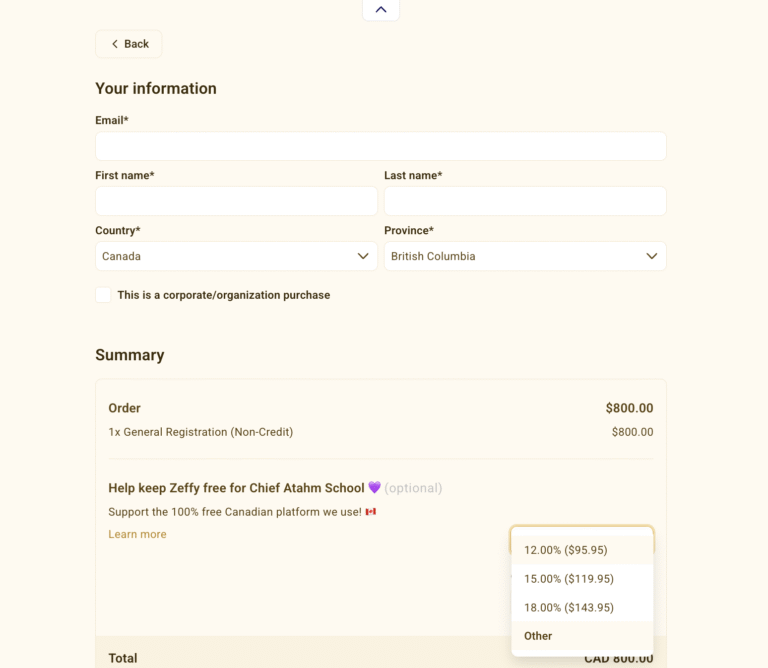Go back with the Back button
Image resolution: width=768 pixels, height=668 pixels.
(129, 44)
